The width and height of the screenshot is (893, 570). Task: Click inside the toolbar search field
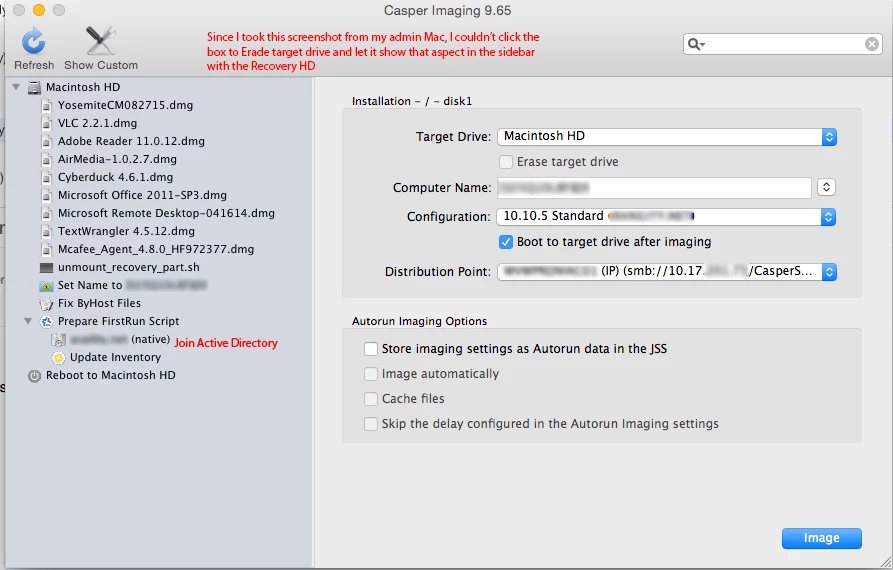pos(783,44)
